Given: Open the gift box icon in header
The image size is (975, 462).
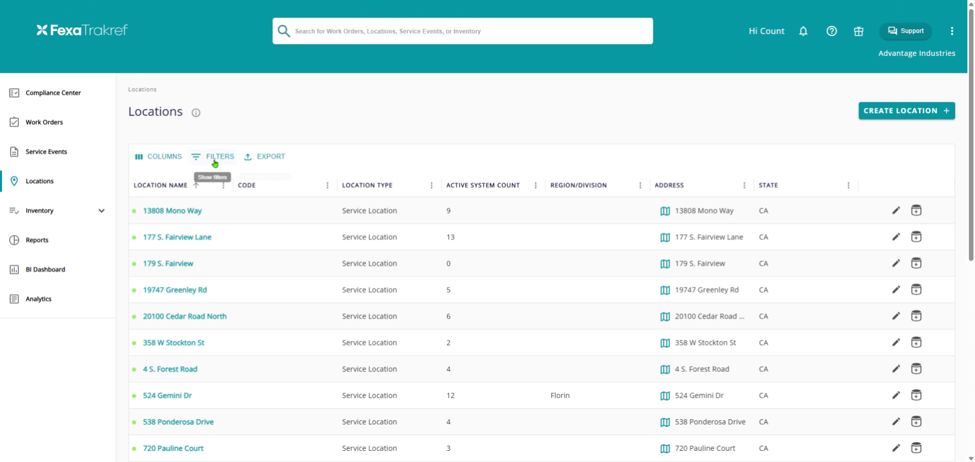Looking at the screenshot, I should tap(859, 31).
